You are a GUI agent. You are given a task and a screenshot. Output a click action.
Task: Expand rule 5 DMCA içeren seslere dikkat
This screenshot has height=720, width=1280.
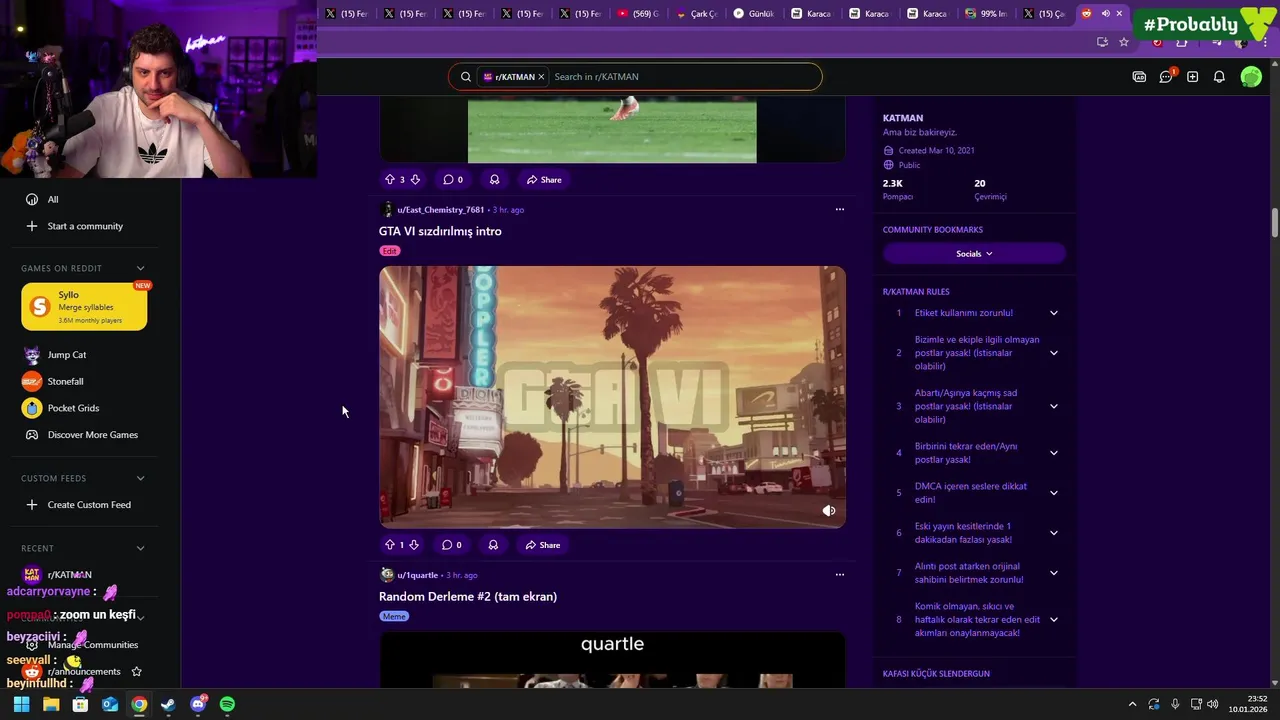point(1053,493)
